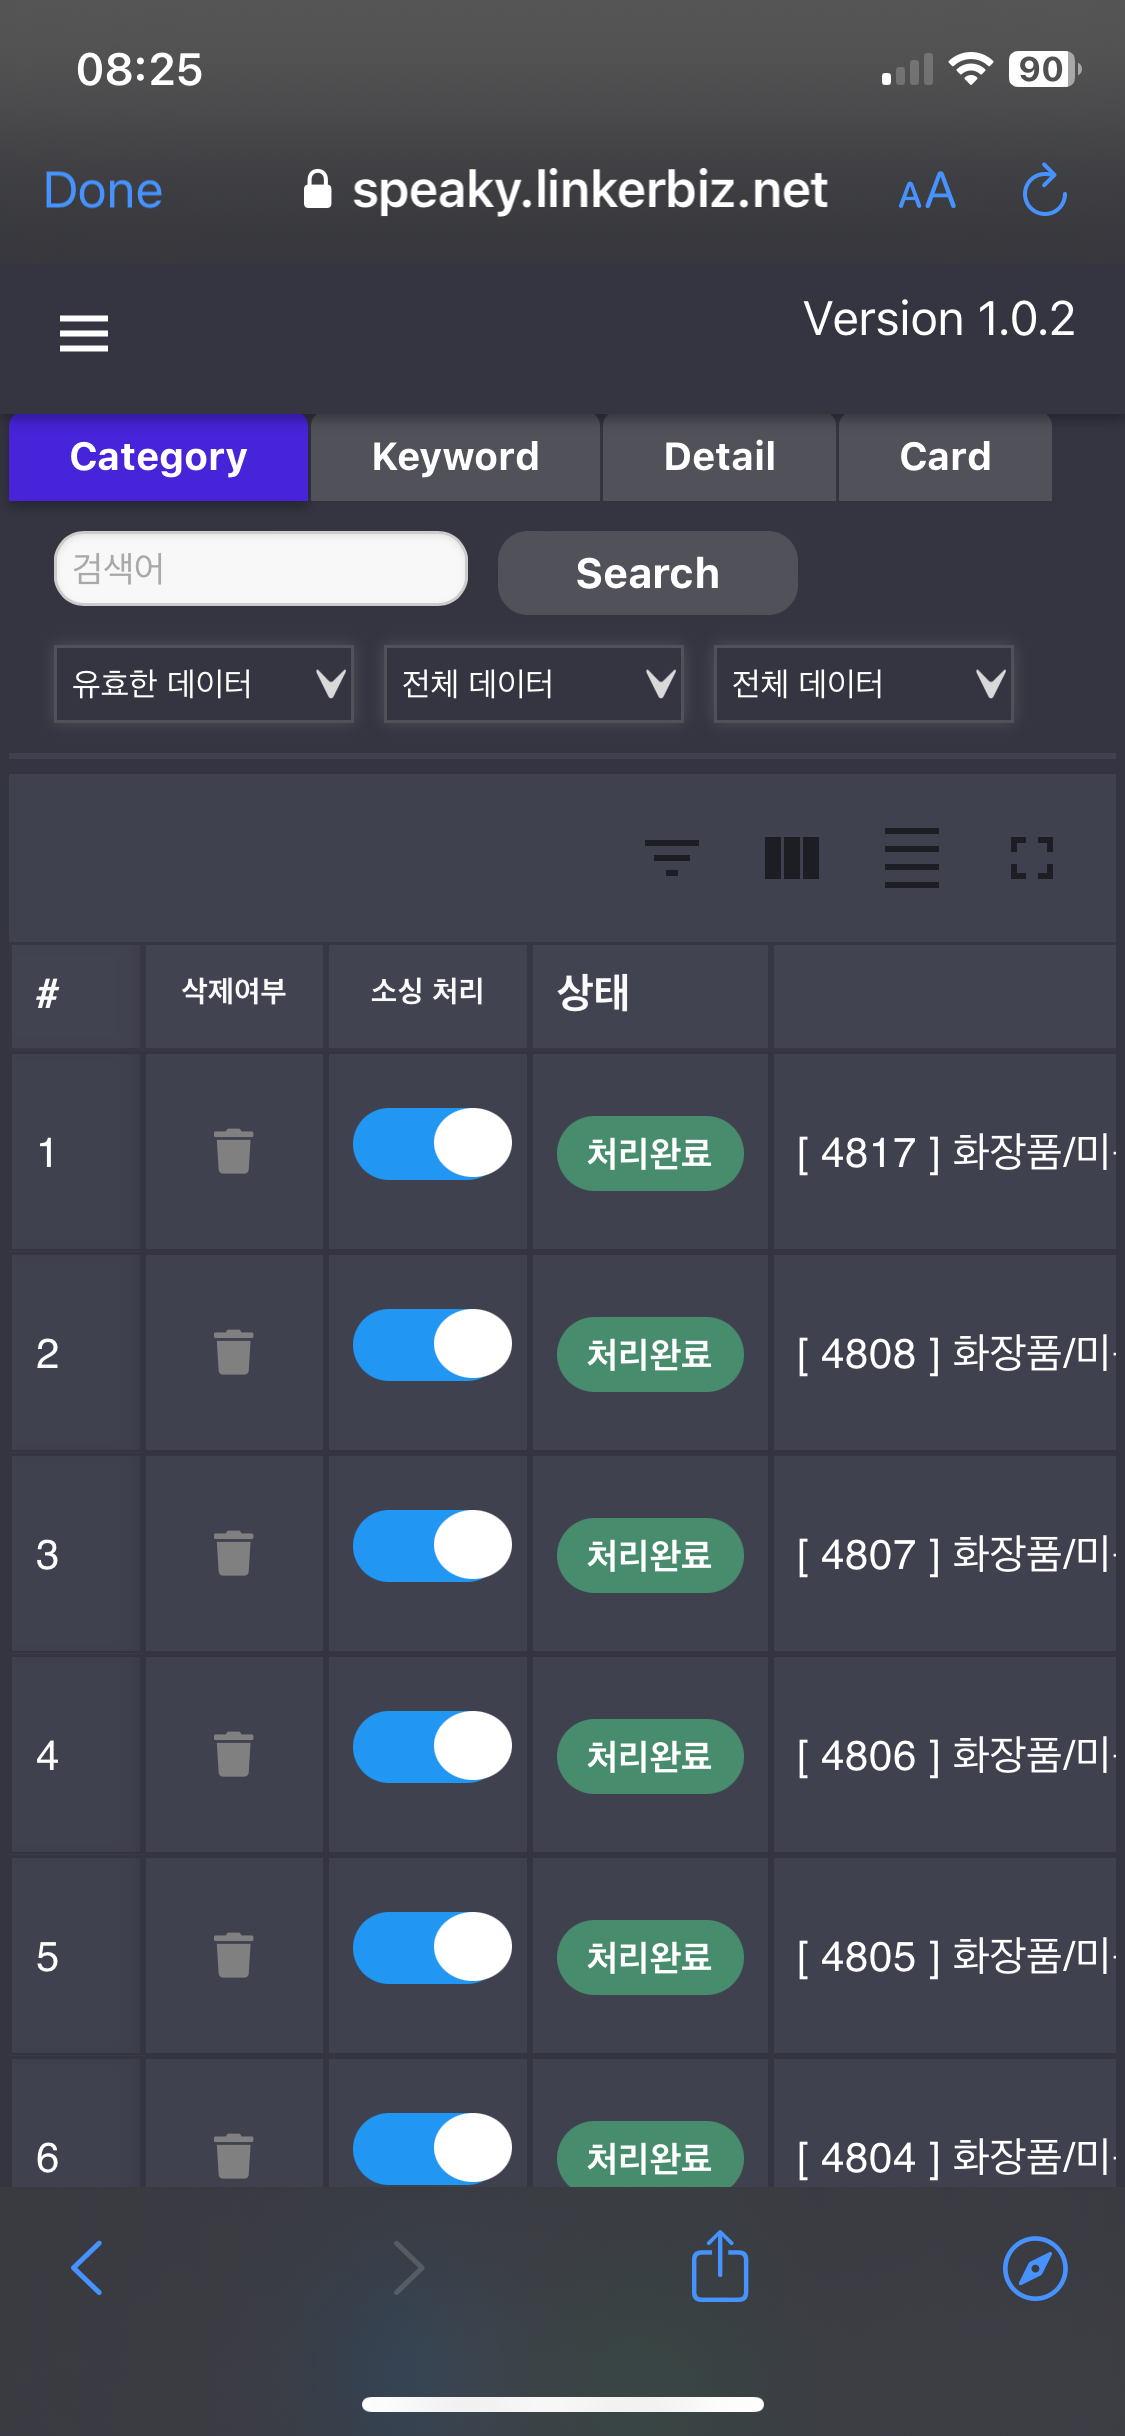Open the middle 전체 데이터 dropdown
This screenshot has height=2436, width=1125.
coord(534,684)
